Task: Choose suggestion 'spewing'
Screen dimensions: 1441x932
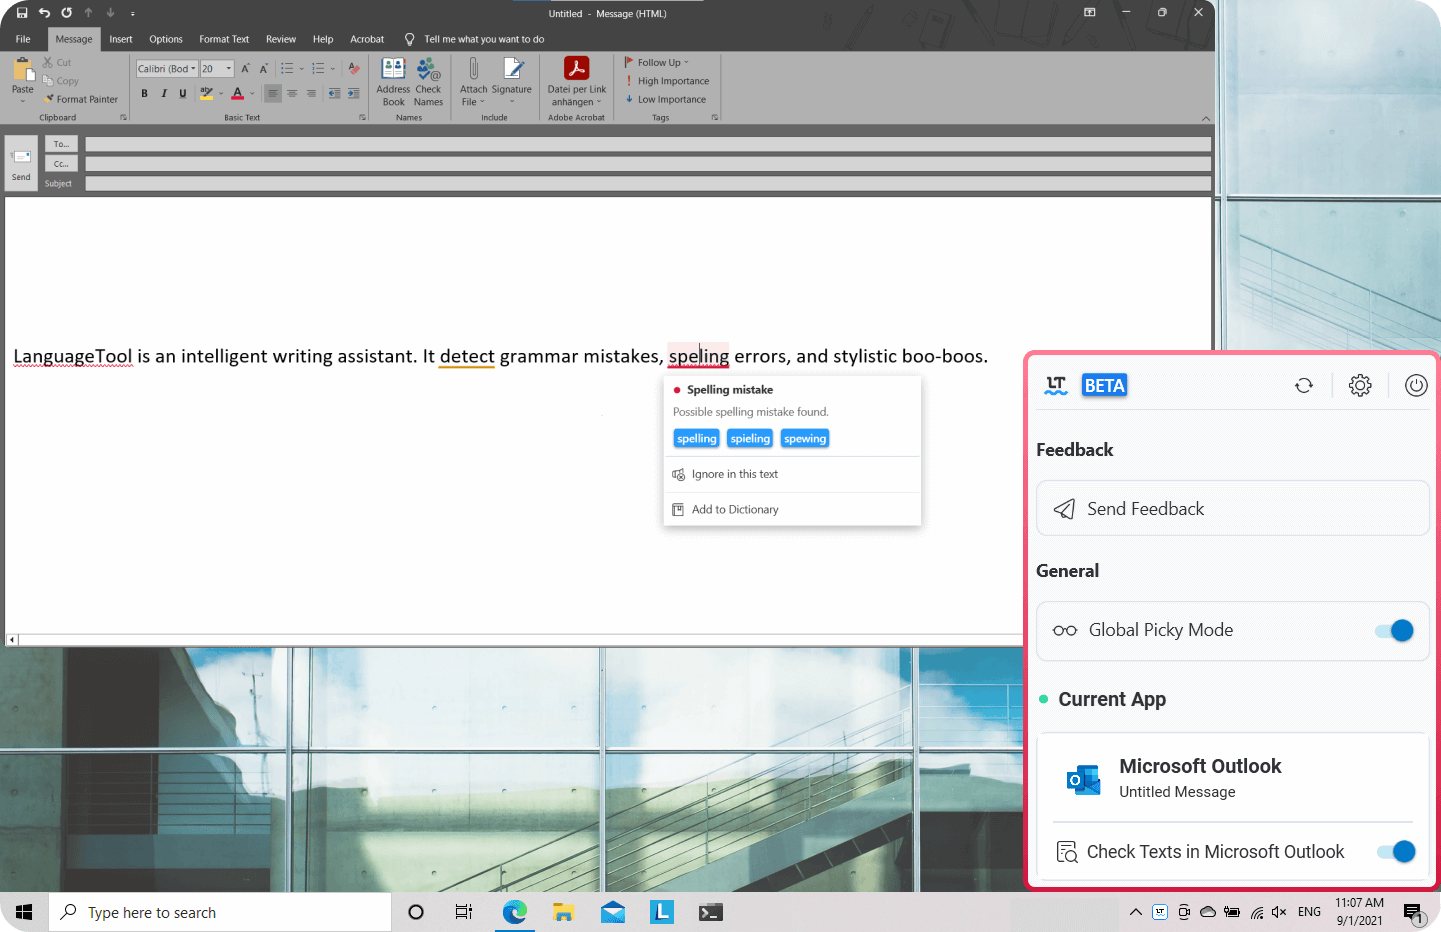Action: click(x=805, y=438)
